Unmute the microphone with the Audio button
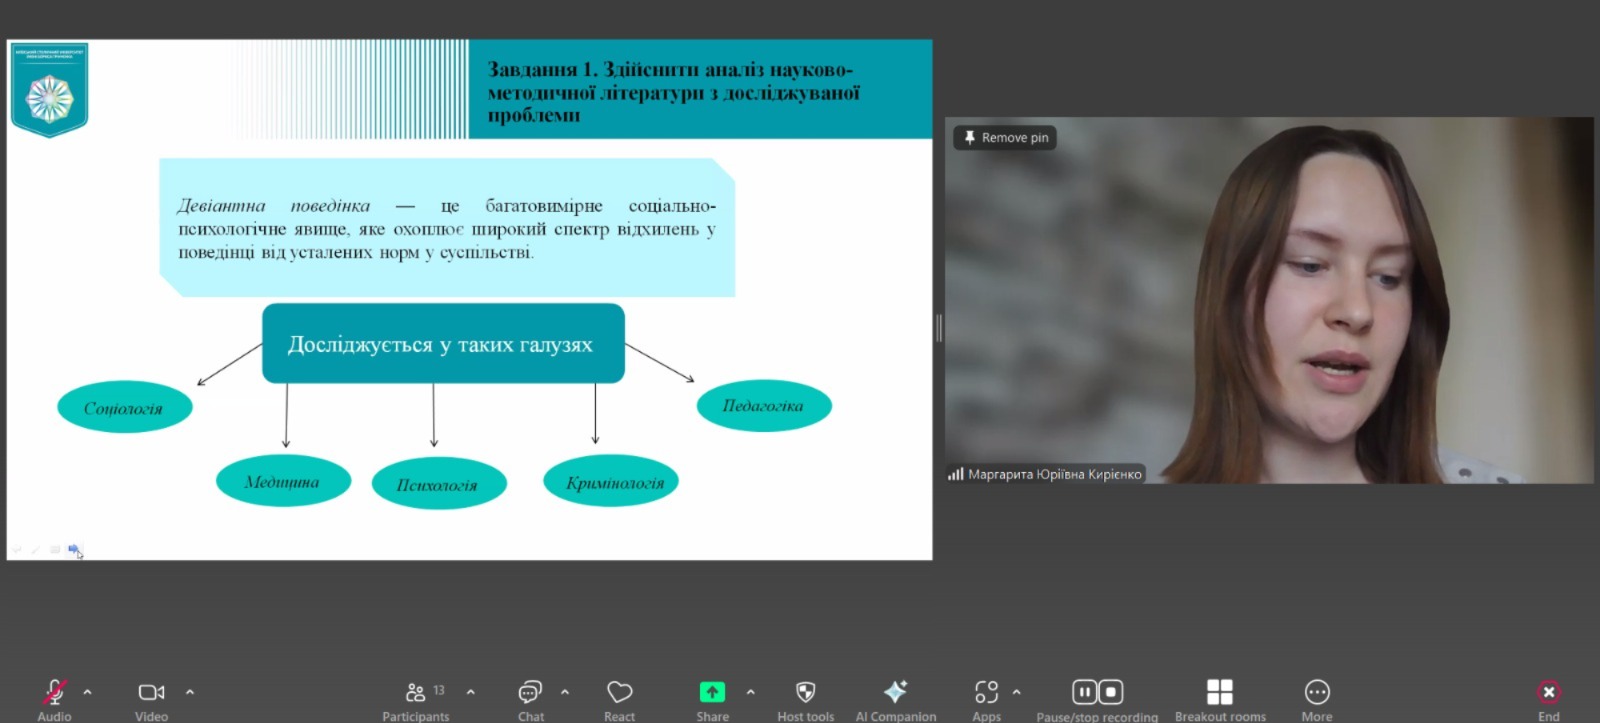 (54, 693)
